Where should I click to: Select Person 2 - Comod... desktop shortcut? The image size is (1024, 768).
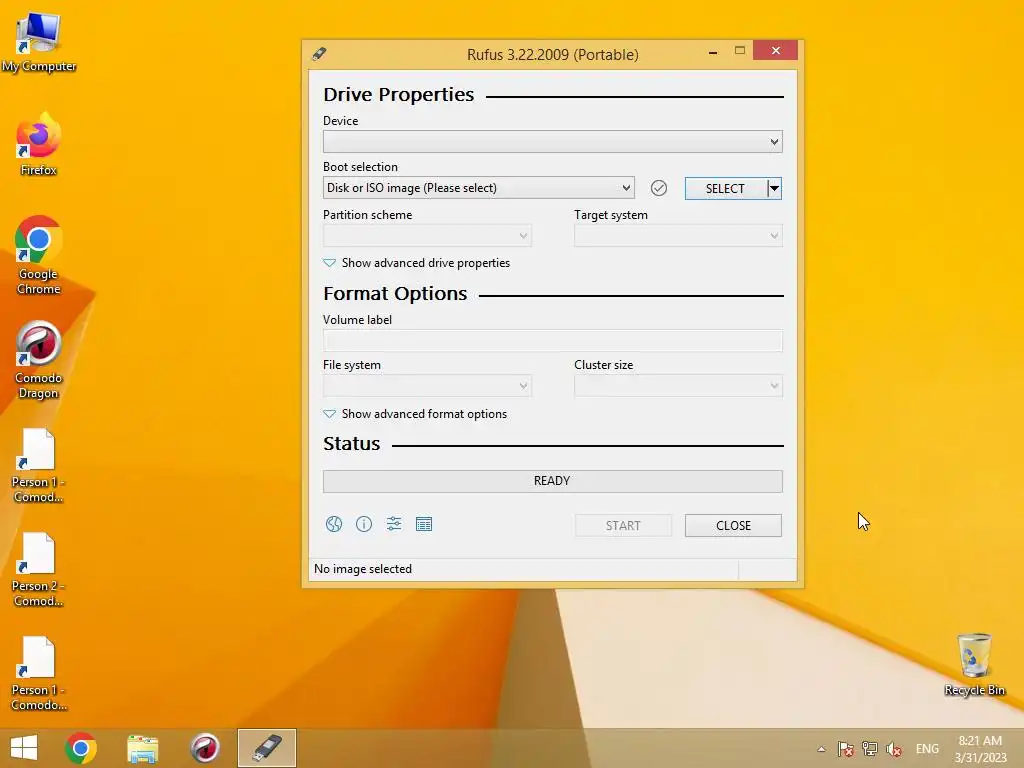[x=39, y=569]
